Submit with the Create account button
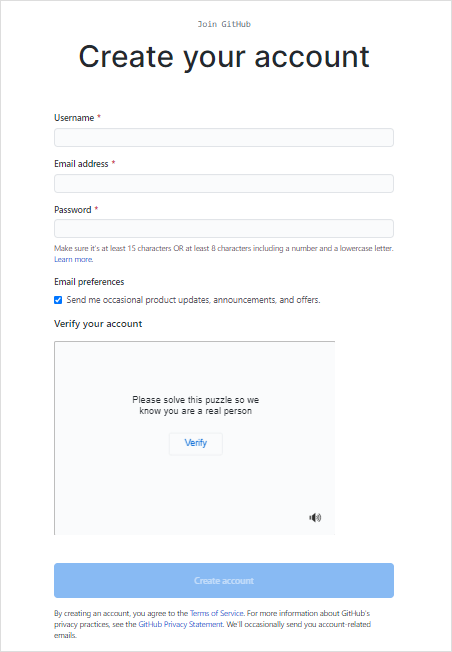This screenshot has width=452, height=652. 224,580
